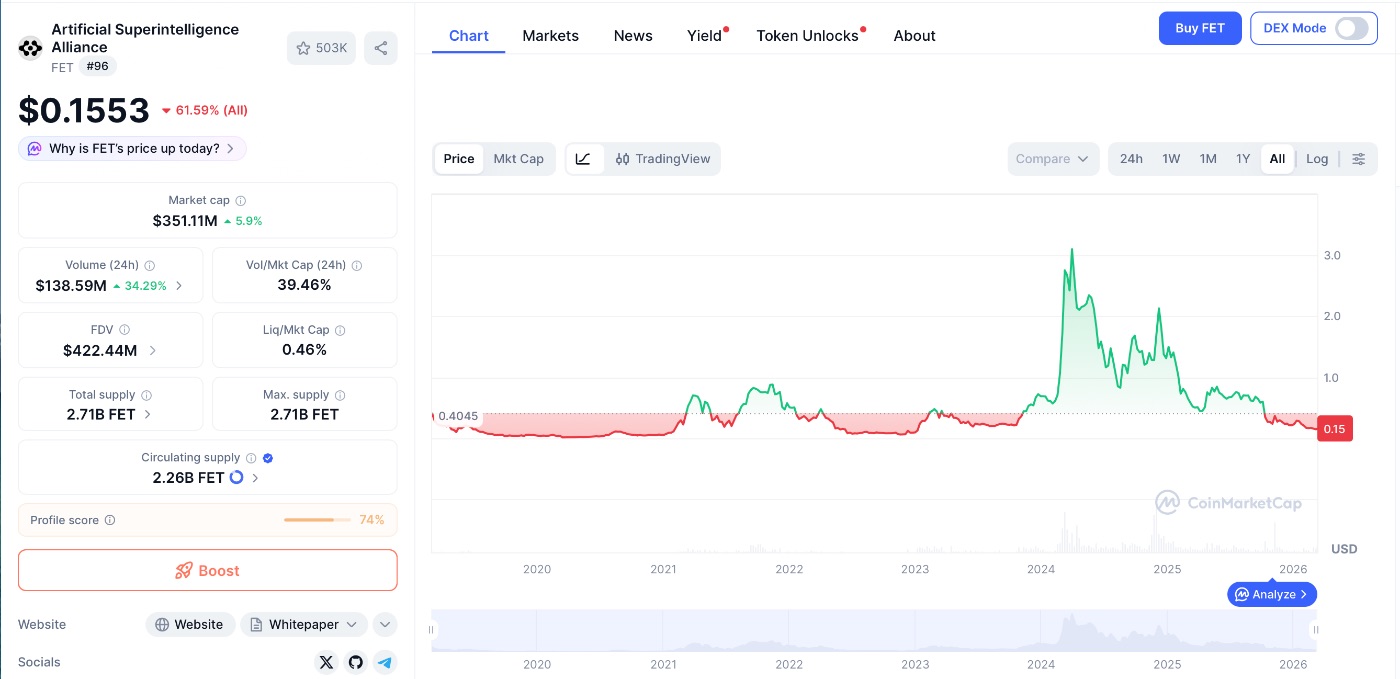1400x679 pixels.
Task: Open FET's X (Twitter) profile icon
Action: [326, 662]
